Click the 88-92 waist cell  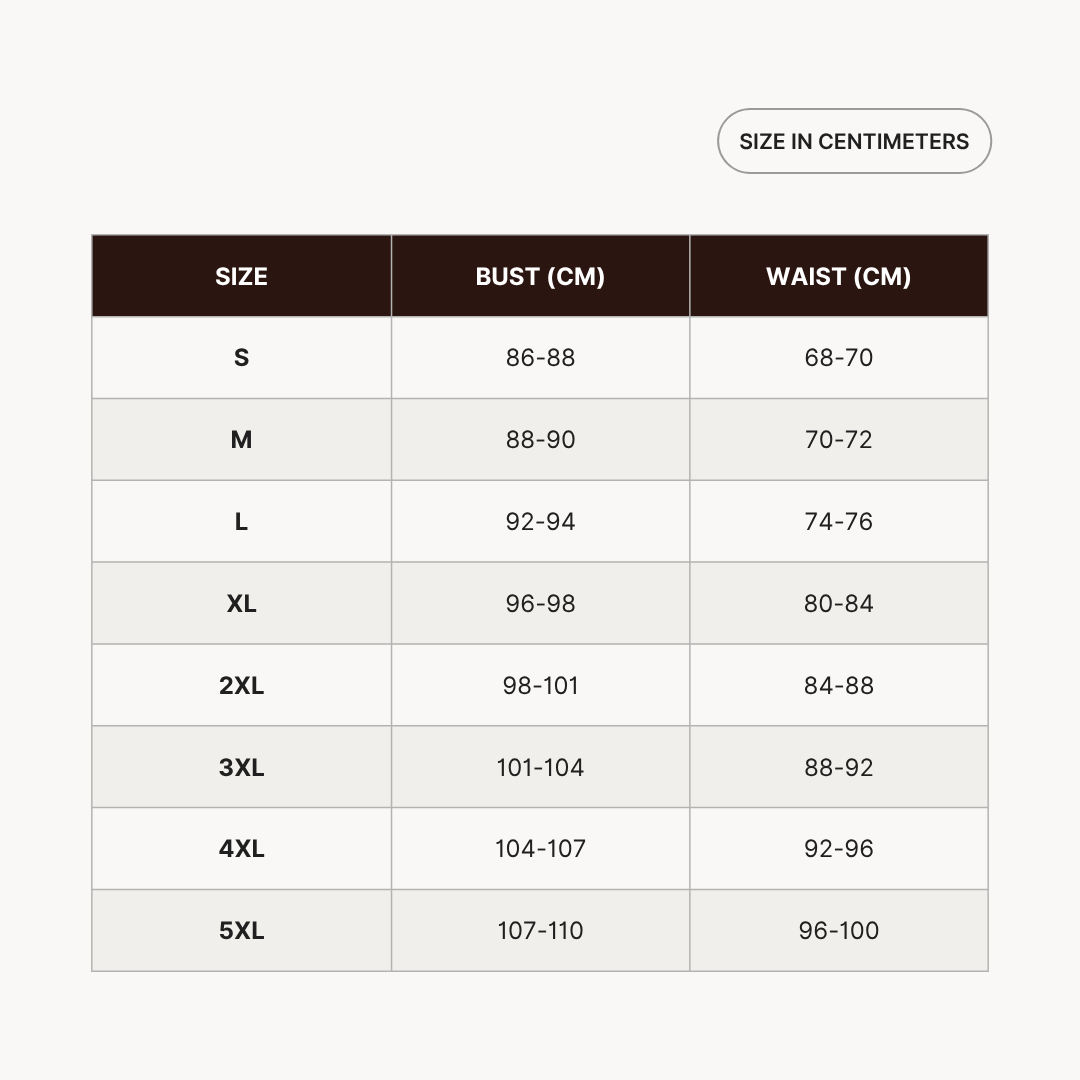(x=838, y=768)
